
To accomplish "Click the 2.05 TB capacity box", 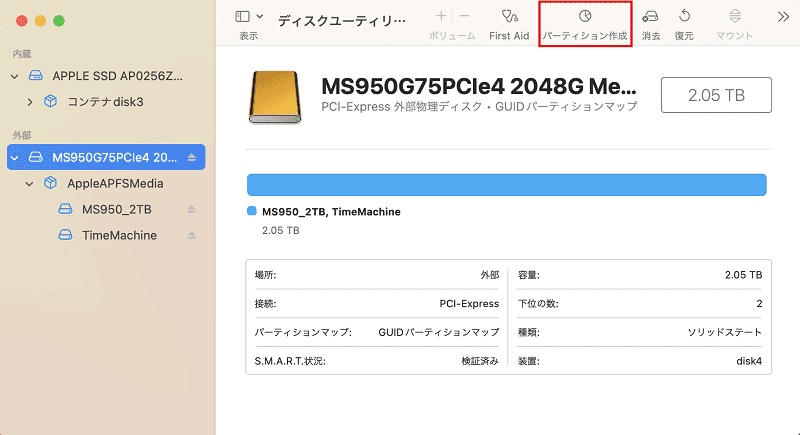I will pyautogui.click(x=716, y=95).
